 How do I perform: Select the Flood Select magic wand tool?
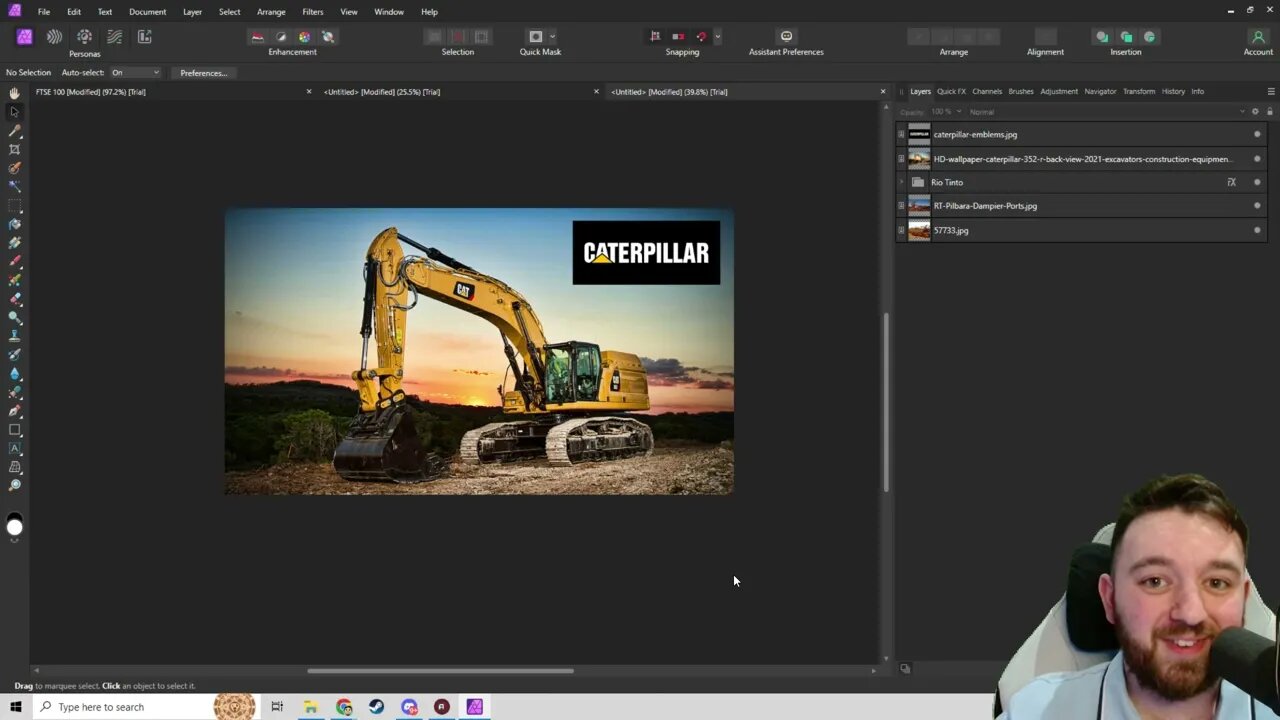tap(14, 186)
